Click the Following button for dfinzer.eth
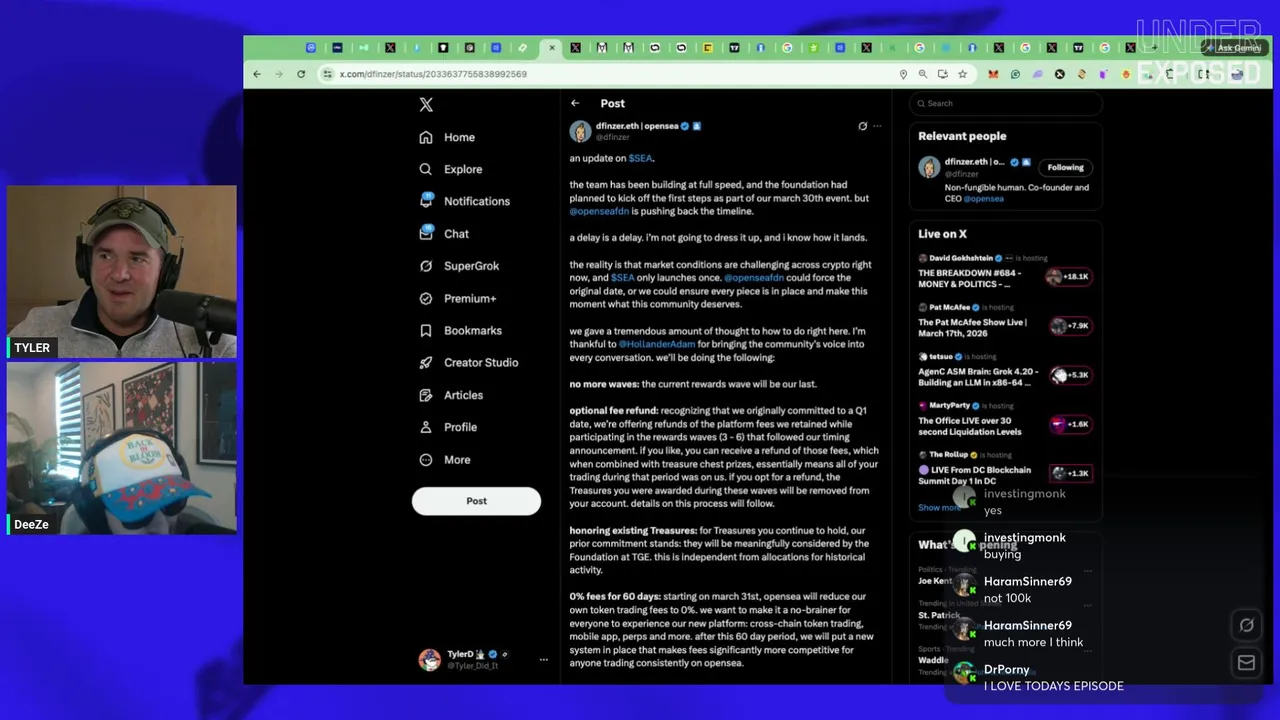This screenshot has width=1280, height=720. (x=1065, y=167)
